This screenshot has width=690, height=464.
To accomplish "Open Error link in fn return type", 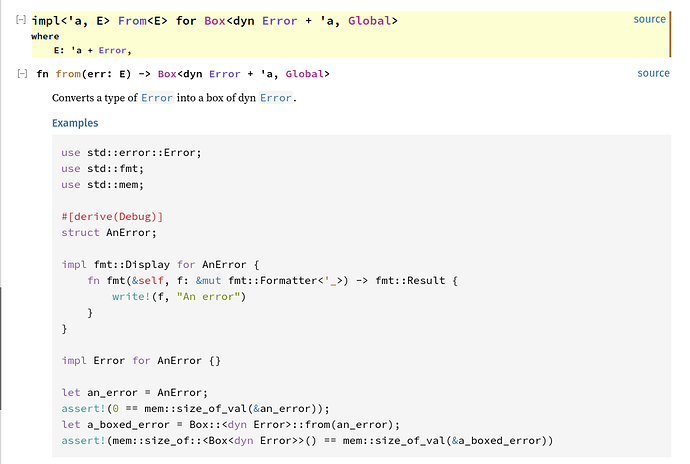I will click(x=224, y=74).
